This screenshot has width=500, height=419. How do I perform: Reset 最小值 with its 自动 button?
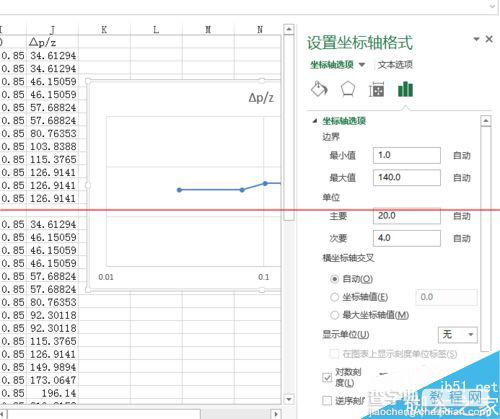[x=462, y=155]
